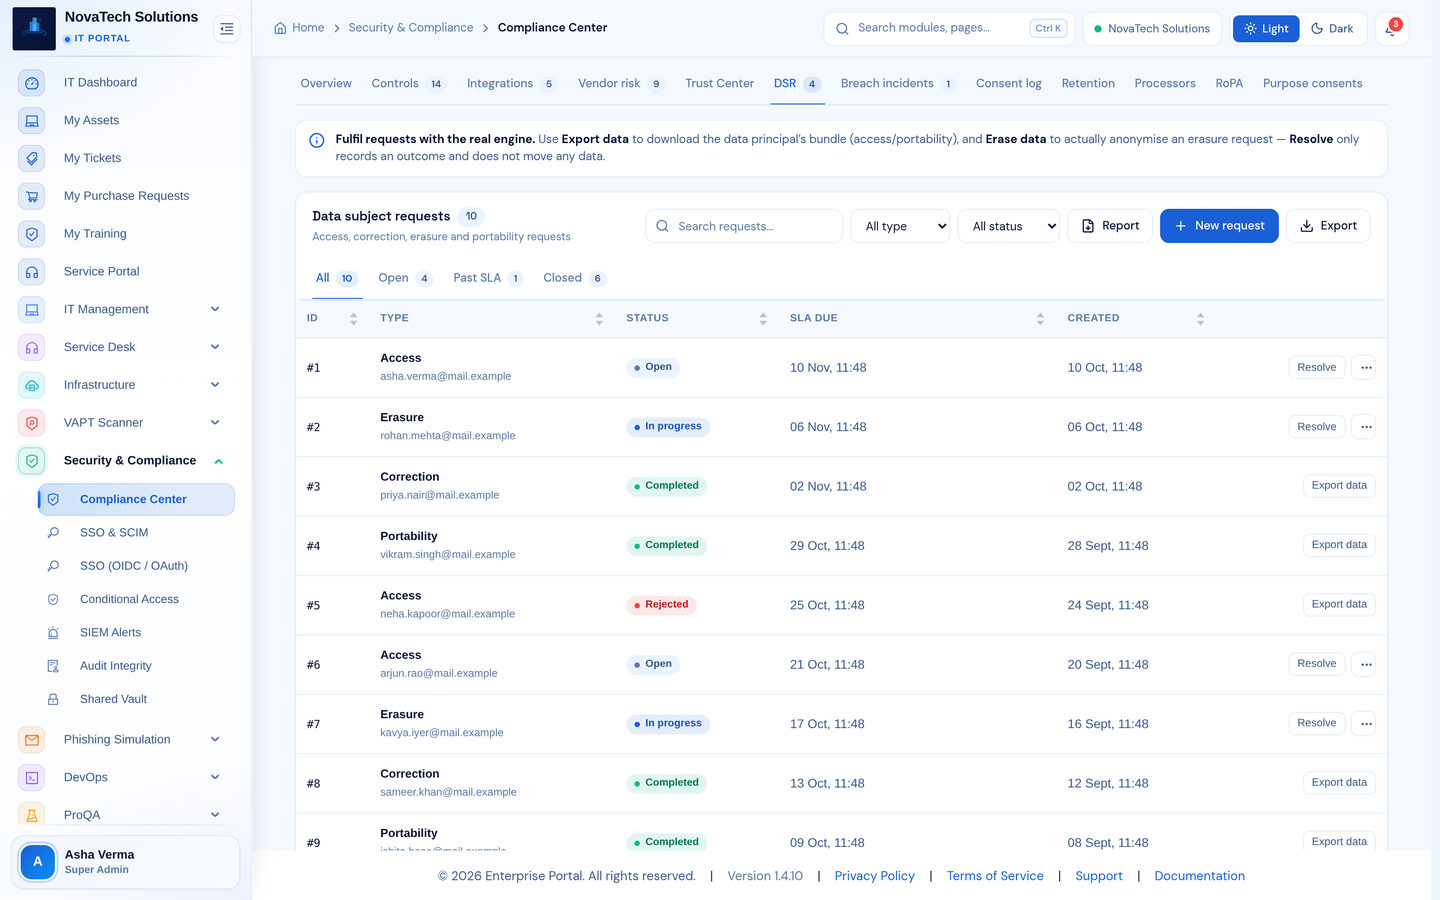The height and width of the screenshot is (900, 1440).
Task: Click the My Assets sidebar icon
Action: (32, 121)
